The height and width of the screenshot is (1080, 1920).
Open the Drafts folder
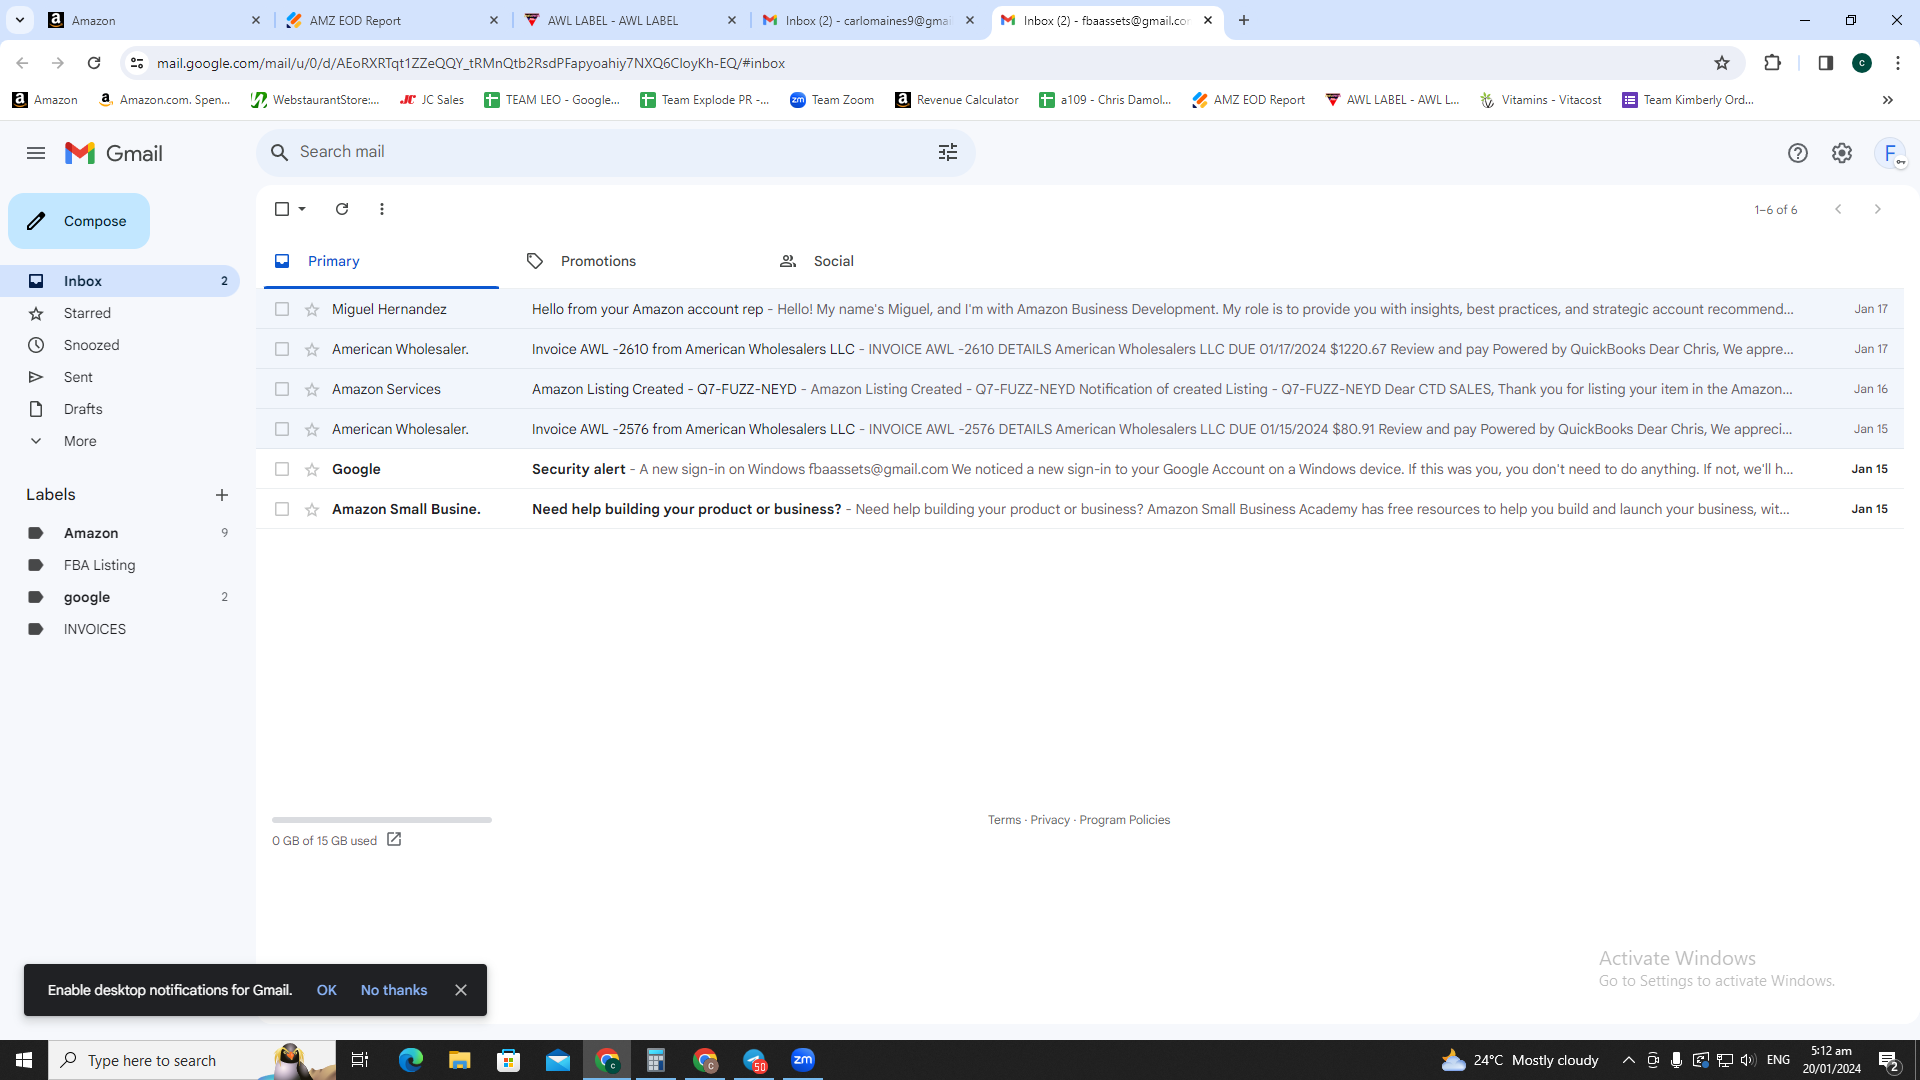tap(120, 409)
